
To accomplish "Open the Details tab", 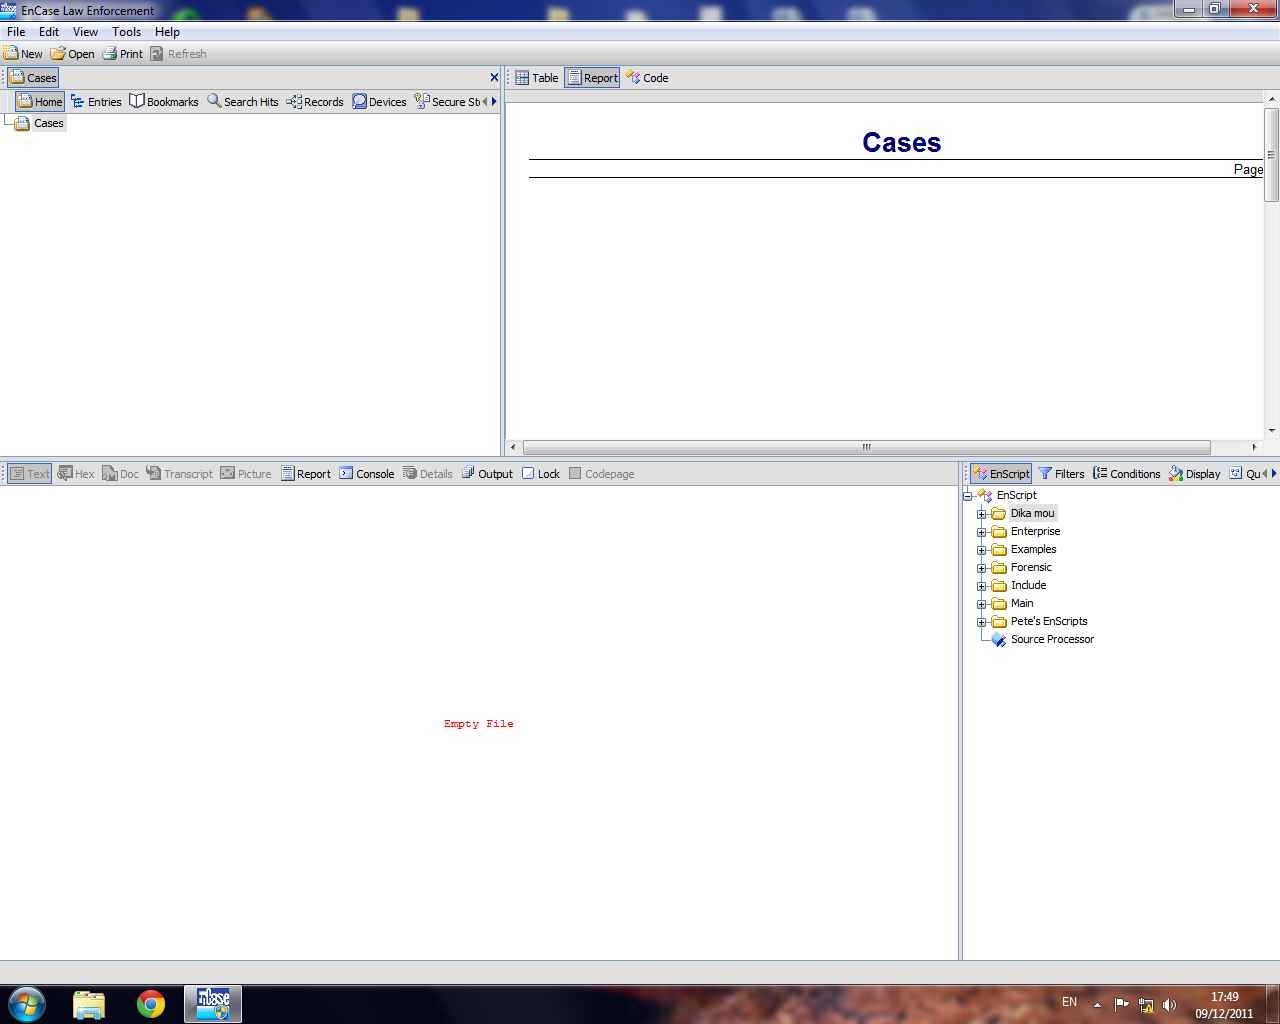I will [427, 474].
